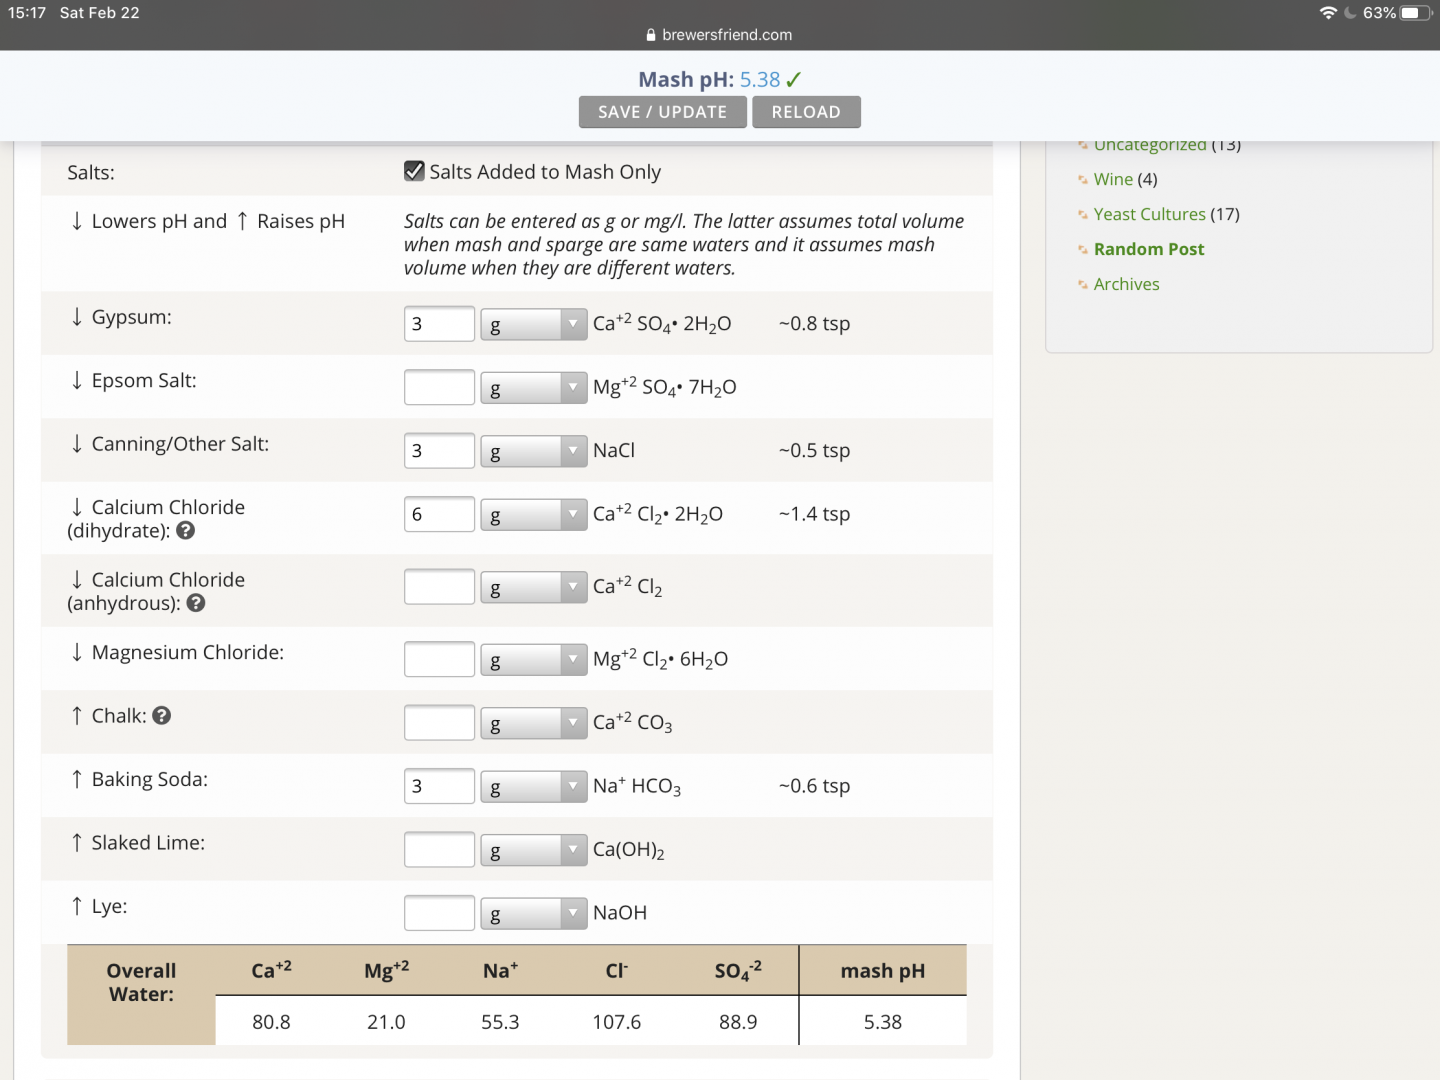
Task: Click the Lye amount field
Action: [x=439, y=914]
